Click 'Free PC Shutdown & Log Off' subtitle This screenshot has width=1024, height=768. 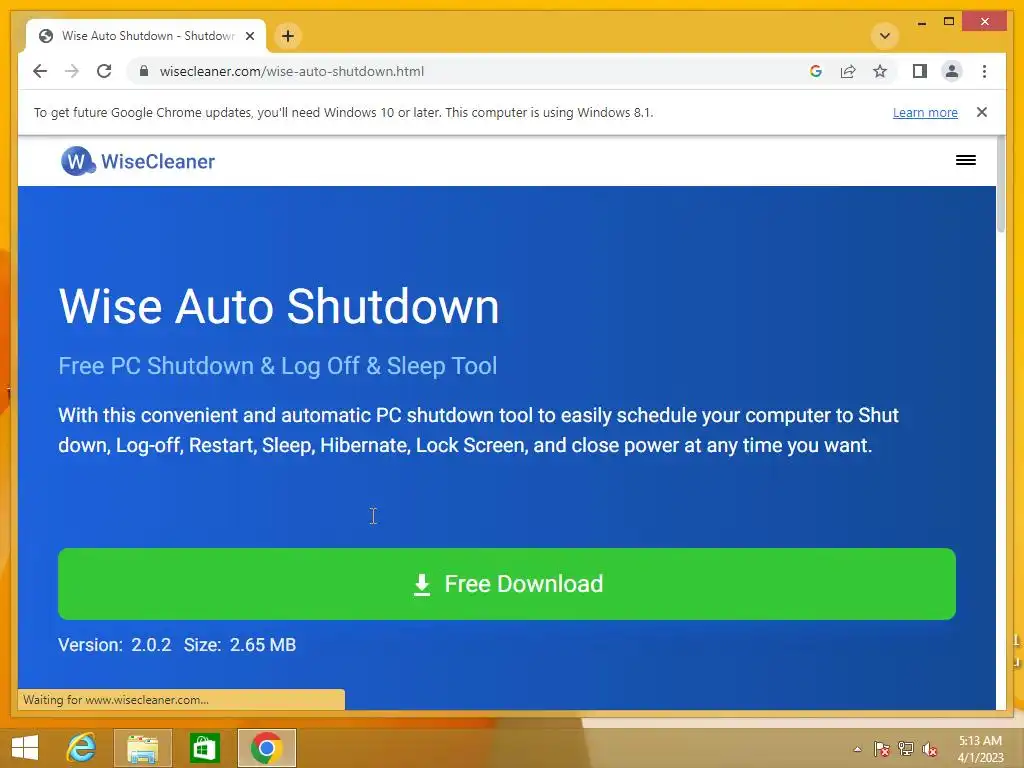tap(278, 366)
